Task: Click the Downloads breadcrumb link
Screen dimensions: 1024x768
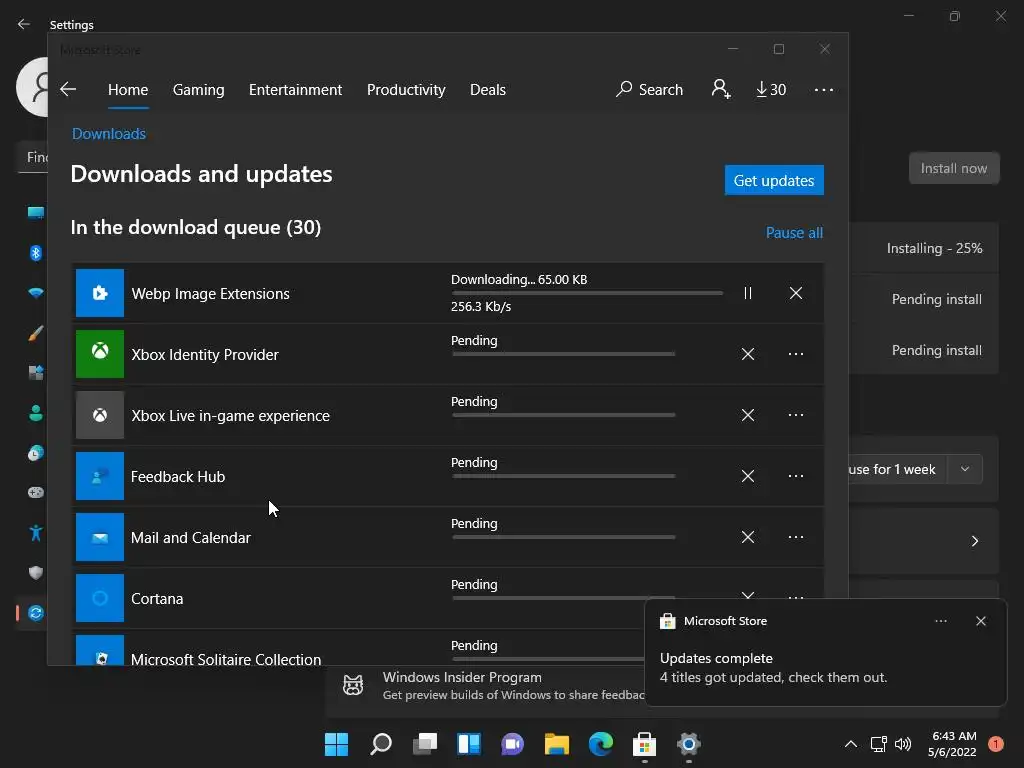Action: tap(109, 134)
